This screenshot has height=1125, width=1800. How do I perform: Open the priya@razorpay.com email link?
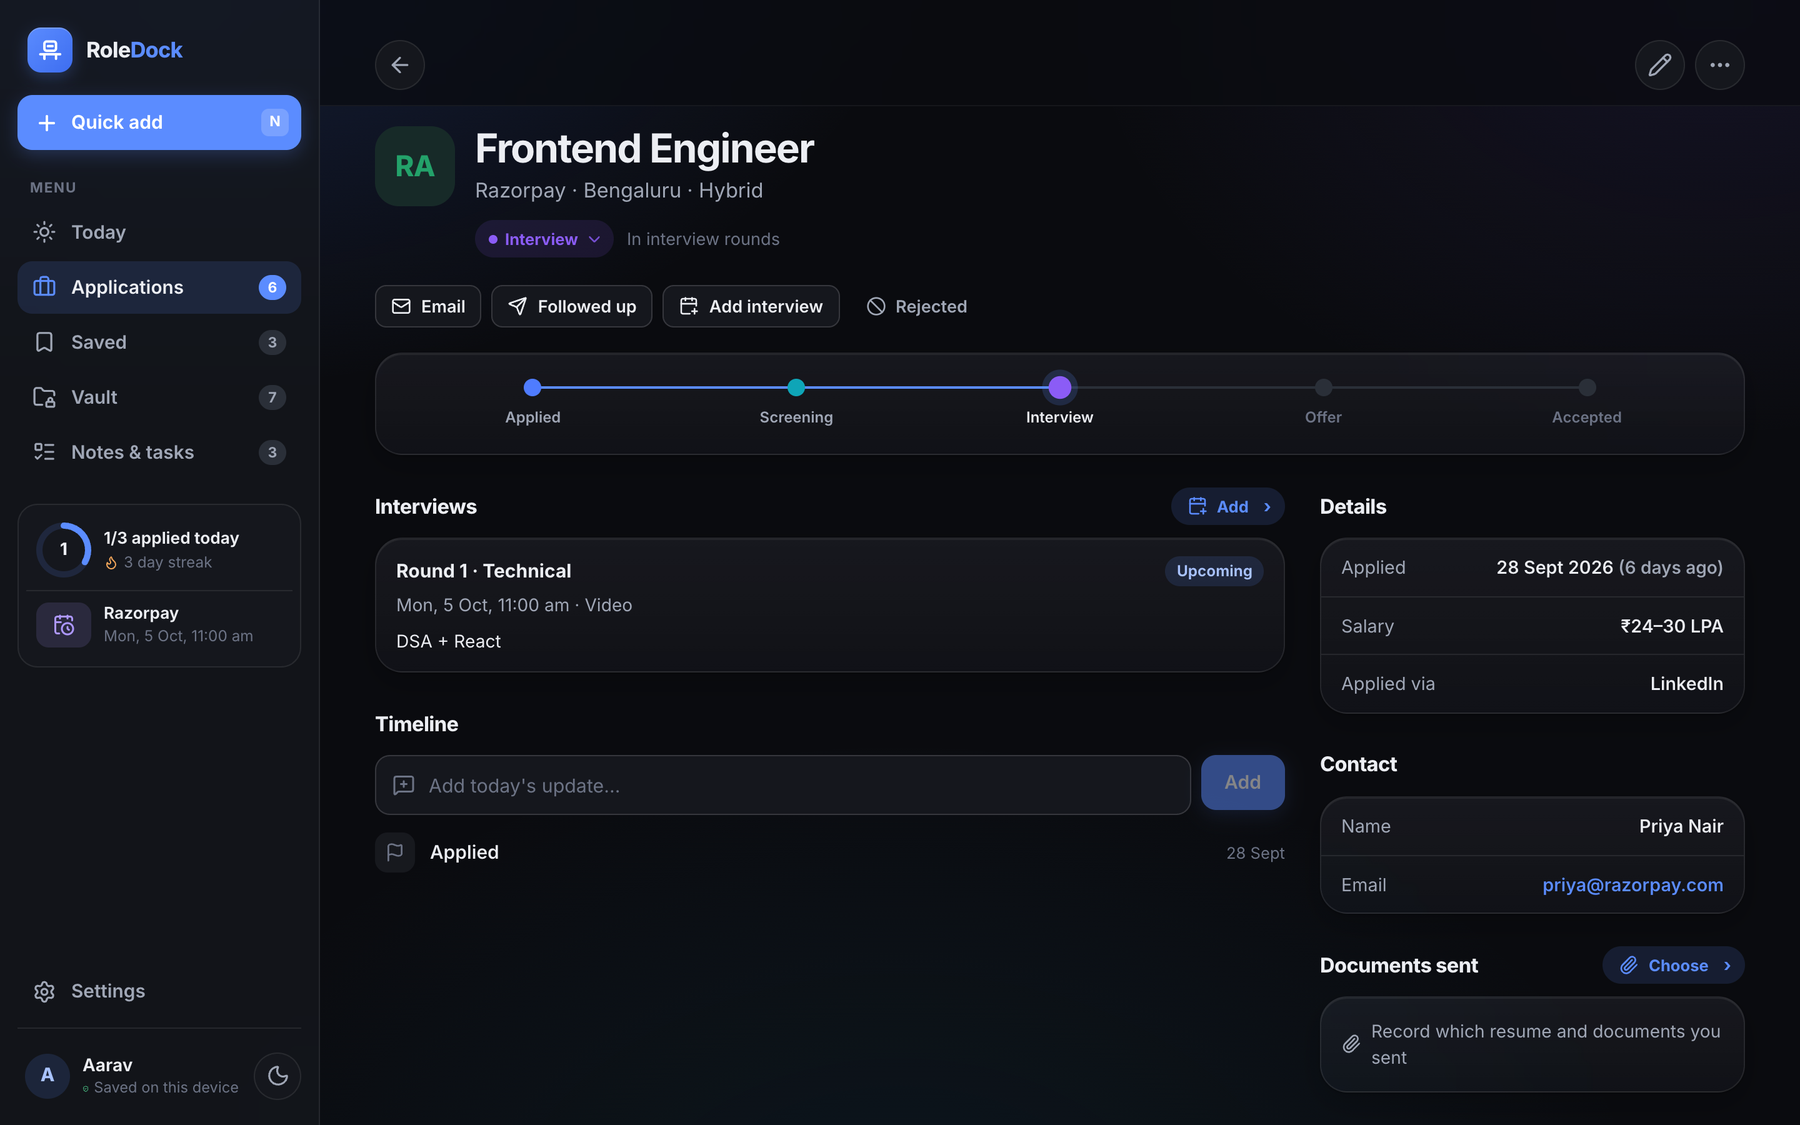point(1632,885)
